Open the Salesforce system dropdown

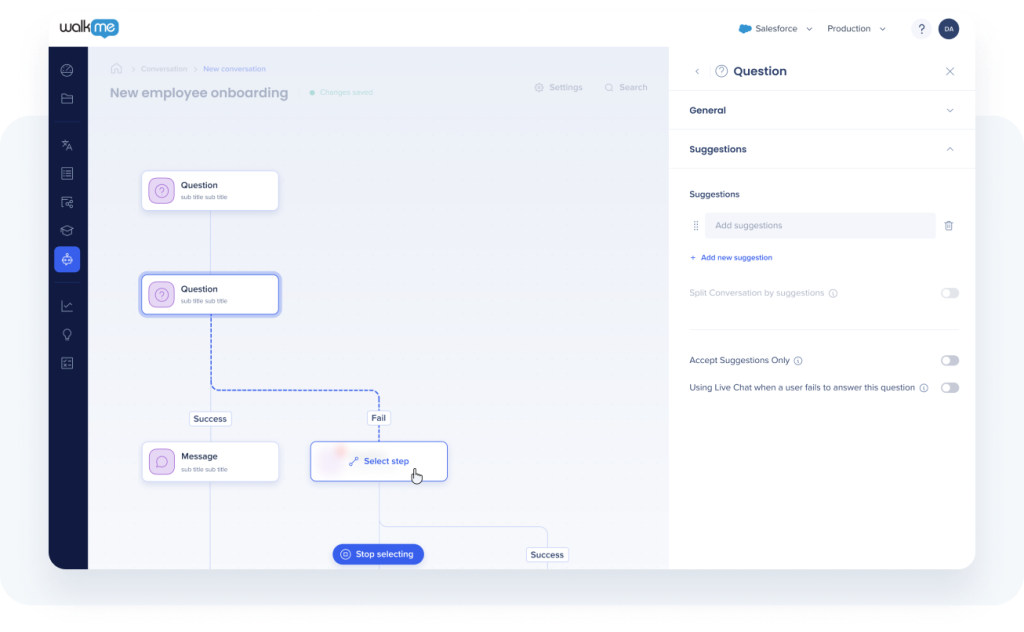(775, 29)
